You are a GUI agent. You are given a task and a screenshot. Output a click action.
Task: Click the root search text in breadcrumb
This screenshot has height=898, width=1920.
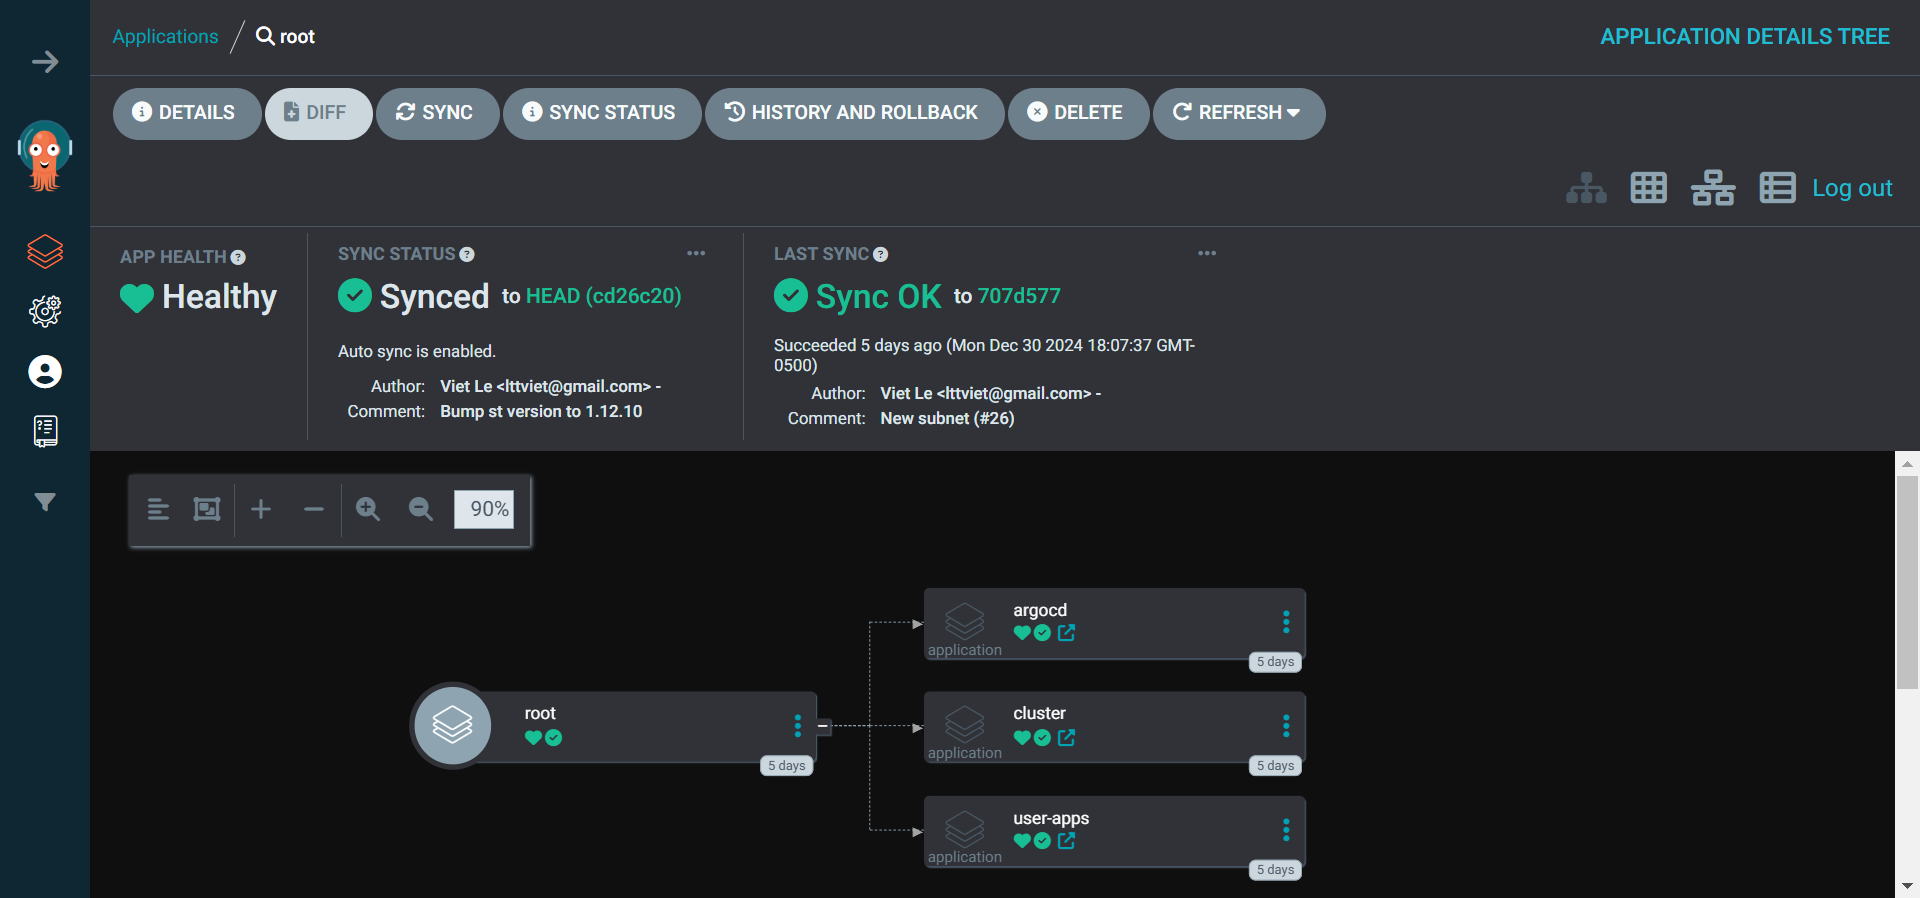click(297, 37)
